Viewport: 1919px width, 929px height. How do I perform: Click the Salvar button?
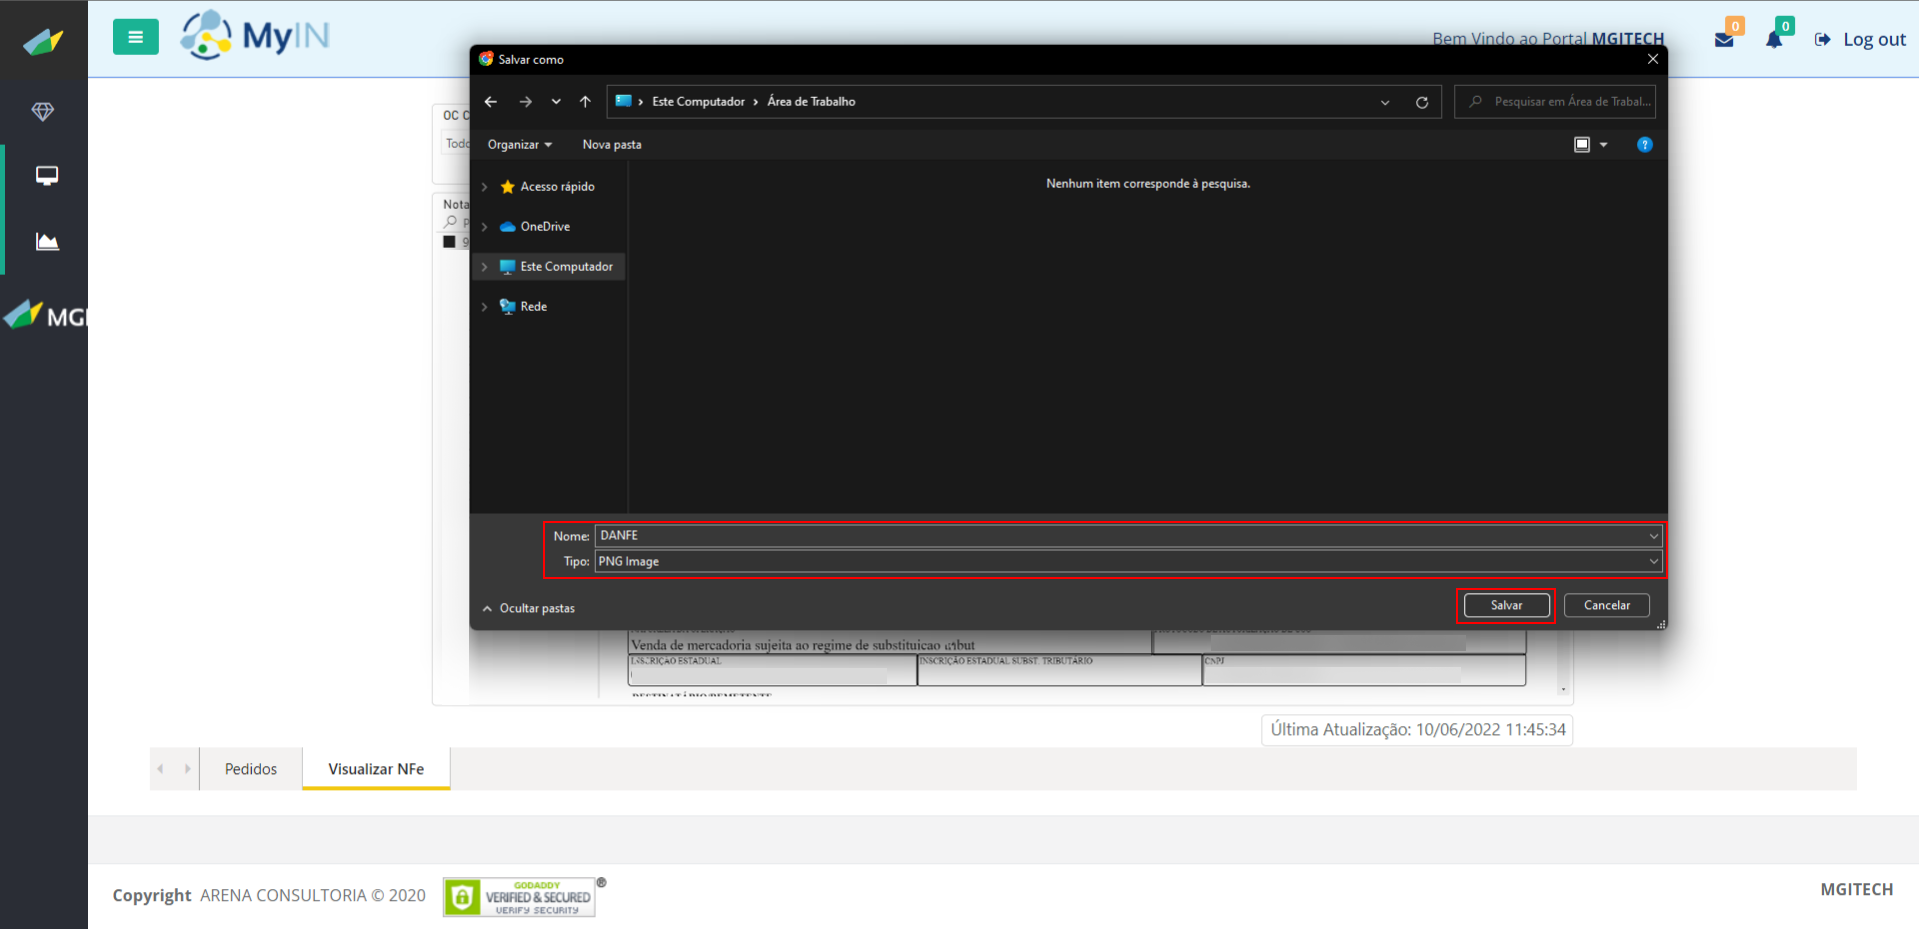(x=1506, y=605)
